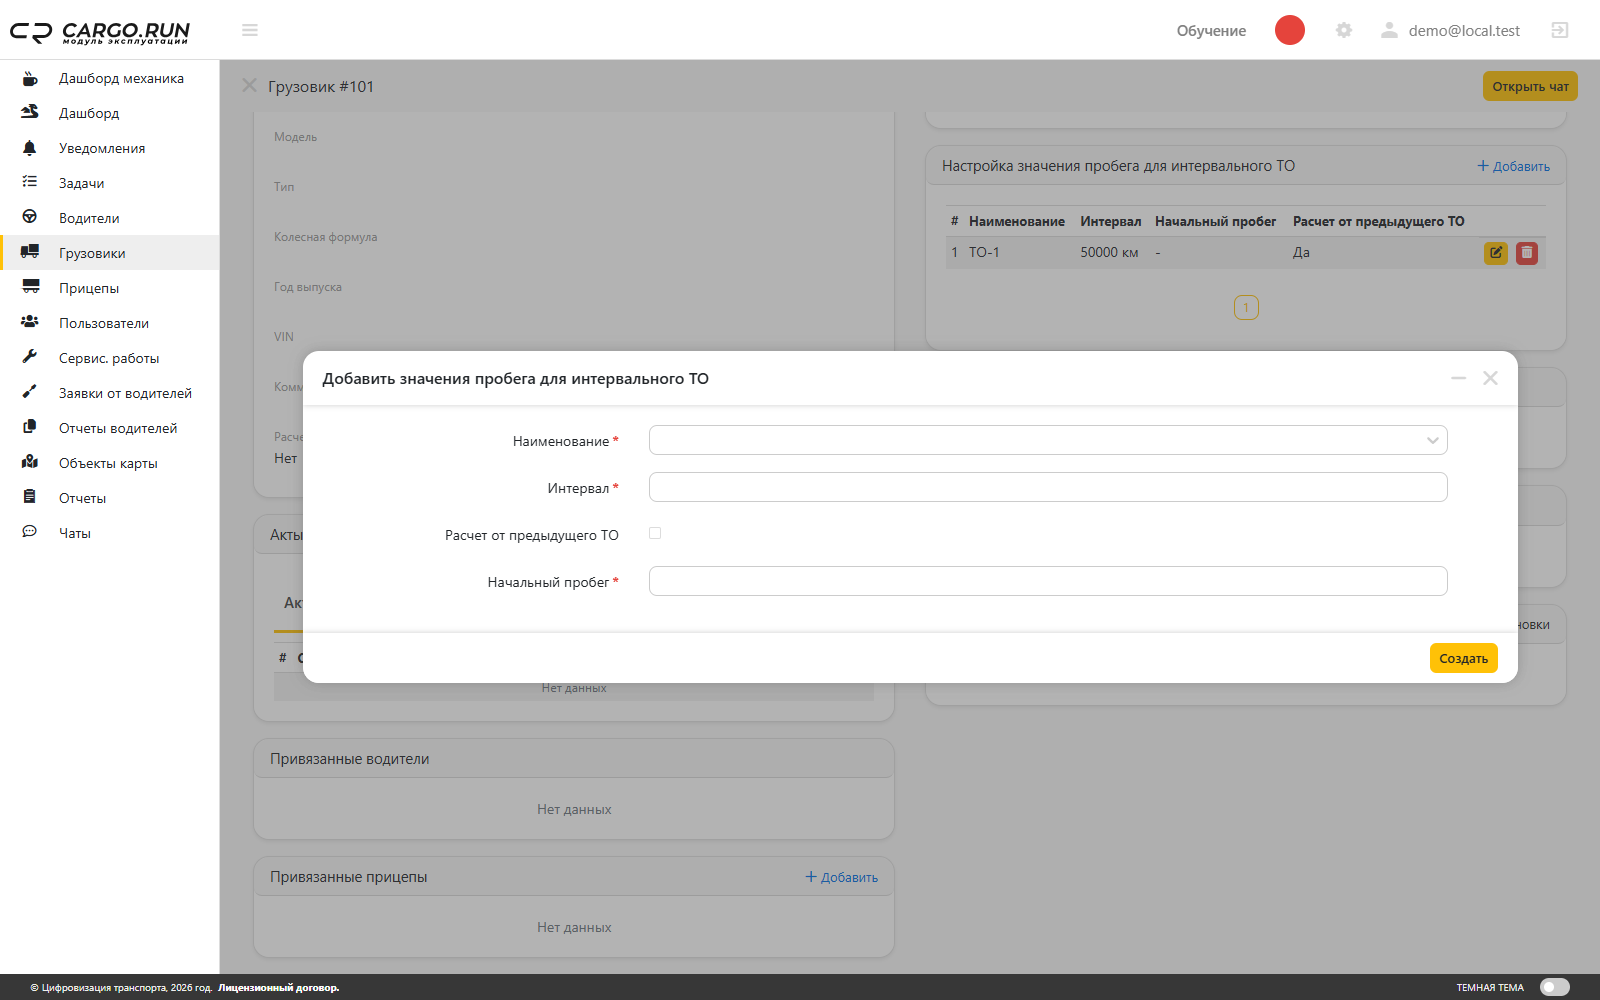
Task: Click the Дашборд sidebar icon
Action: 30,112
